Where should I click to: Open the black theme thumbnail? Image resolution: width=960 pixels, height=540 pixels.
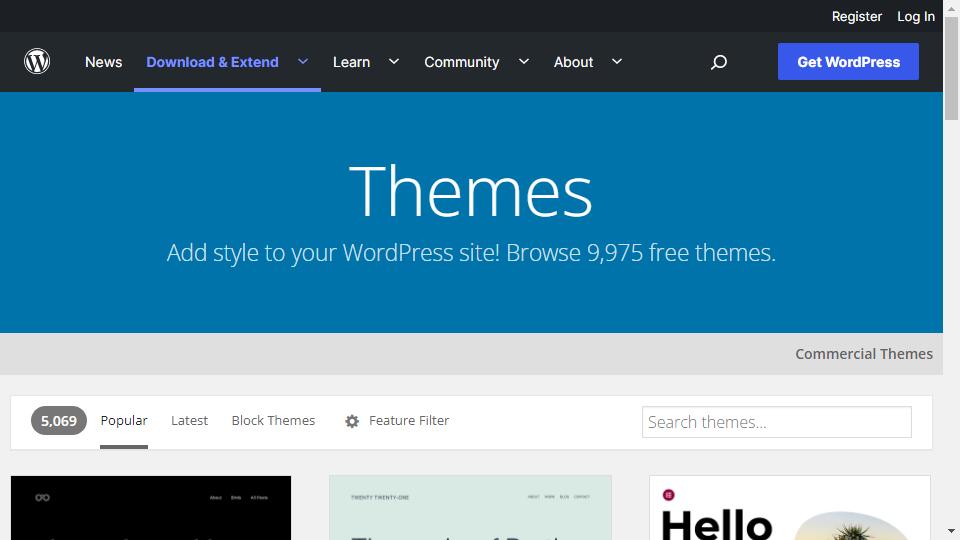[x=151, y=508]
